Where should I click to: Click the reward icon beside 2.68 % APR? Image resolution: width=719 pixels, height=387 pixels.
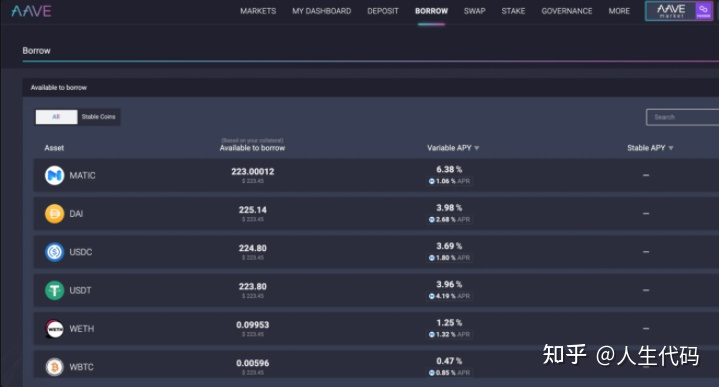pos(431,220)
